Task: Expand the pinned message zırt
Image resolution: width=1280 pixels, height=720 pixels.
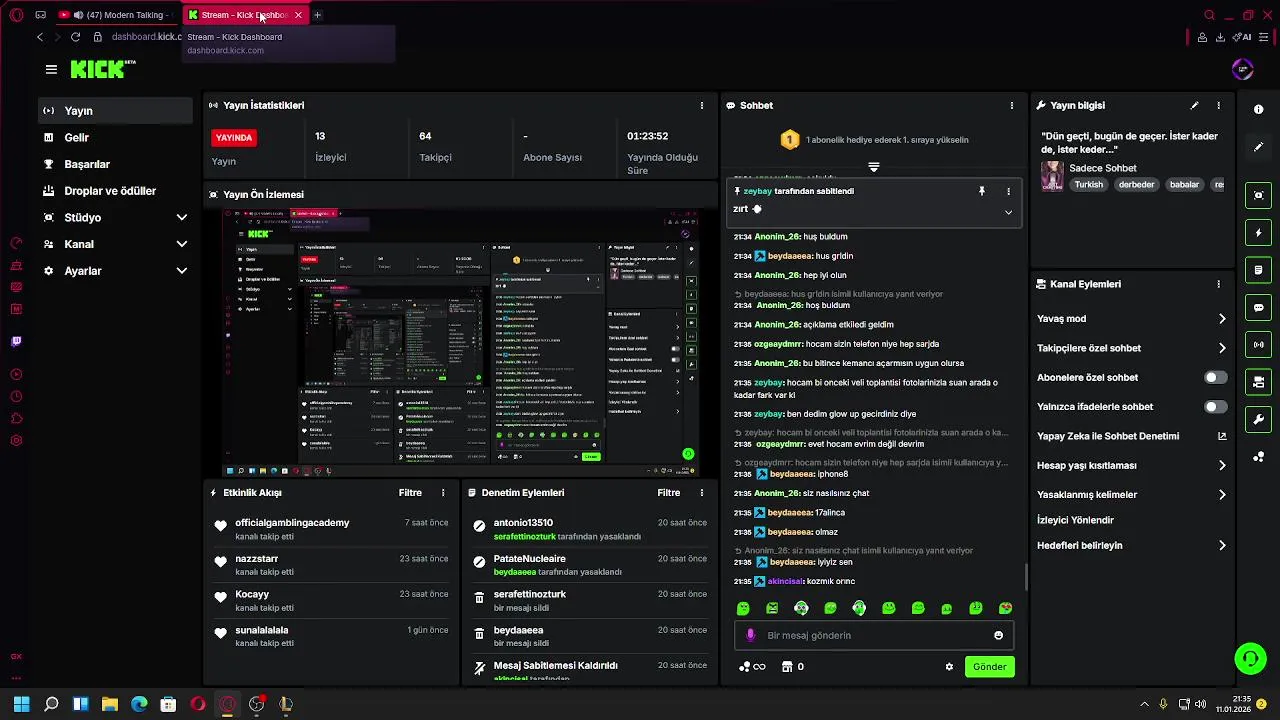Action: coord(1008,212)
